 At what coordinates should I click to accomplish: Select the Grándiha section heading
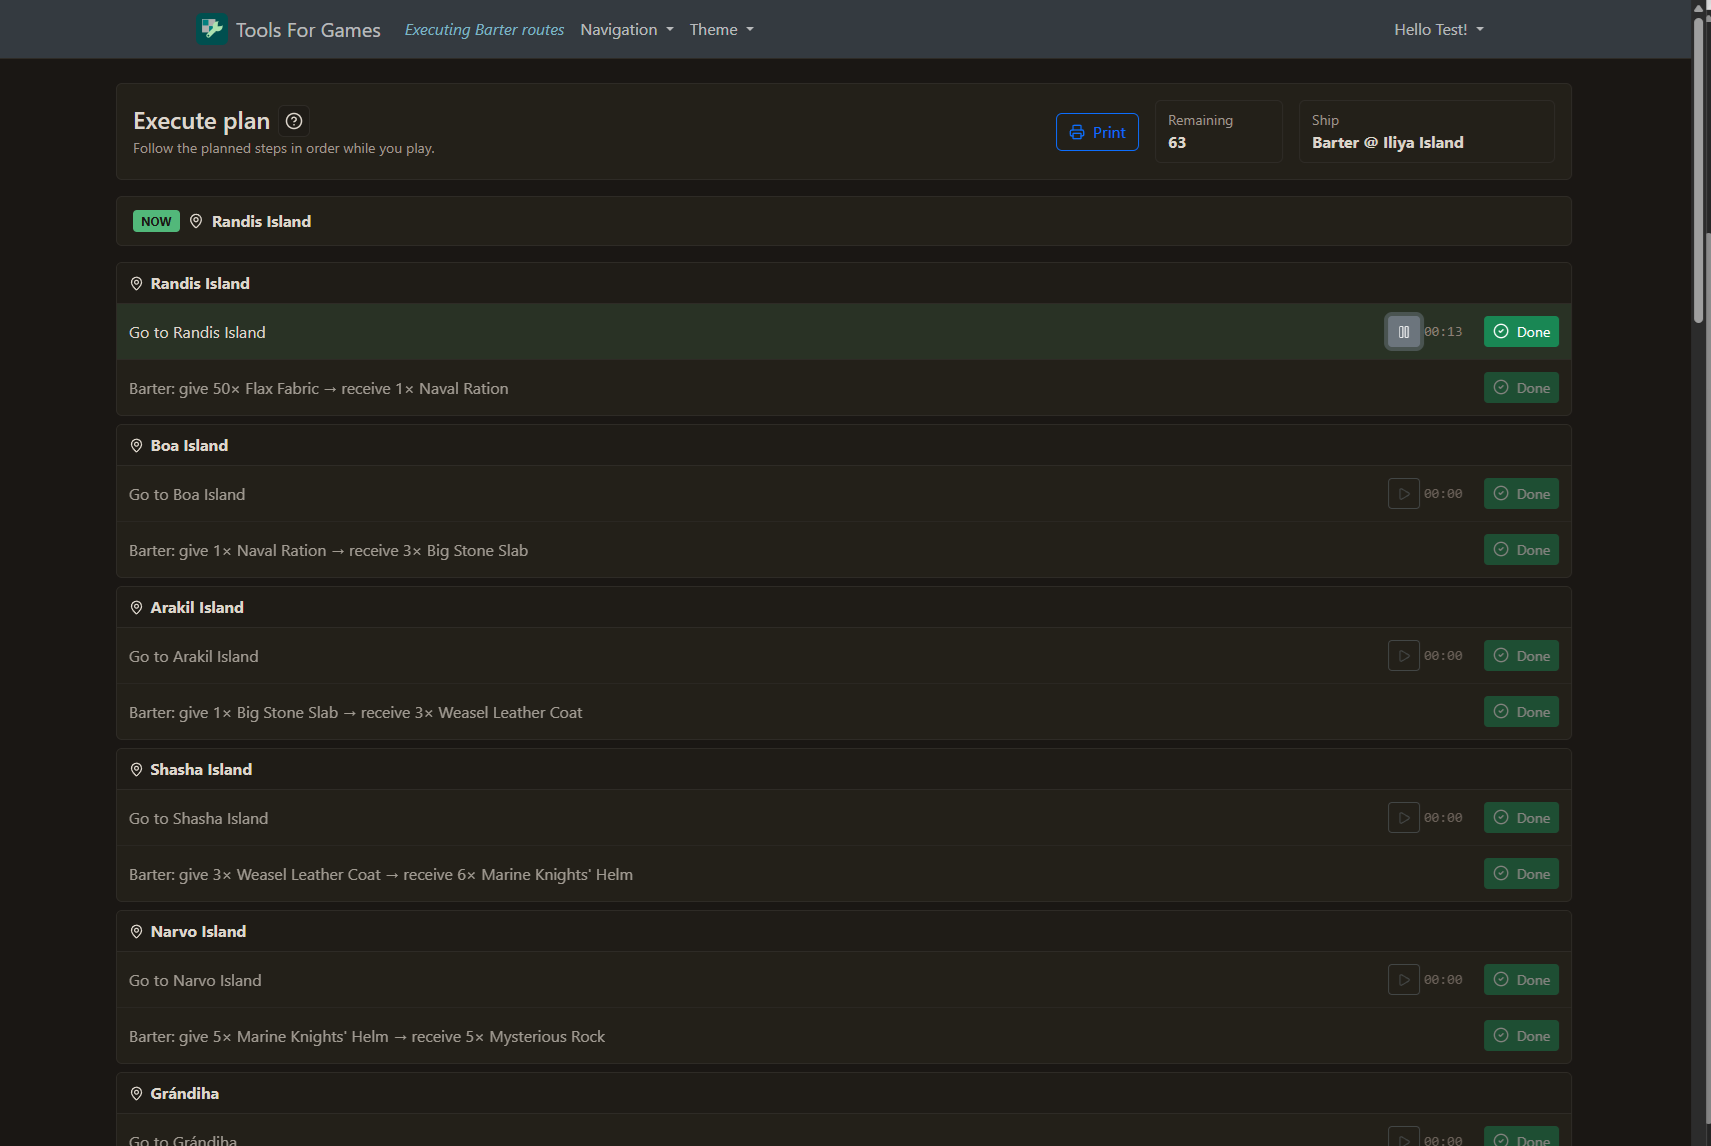coord(184,1094)
